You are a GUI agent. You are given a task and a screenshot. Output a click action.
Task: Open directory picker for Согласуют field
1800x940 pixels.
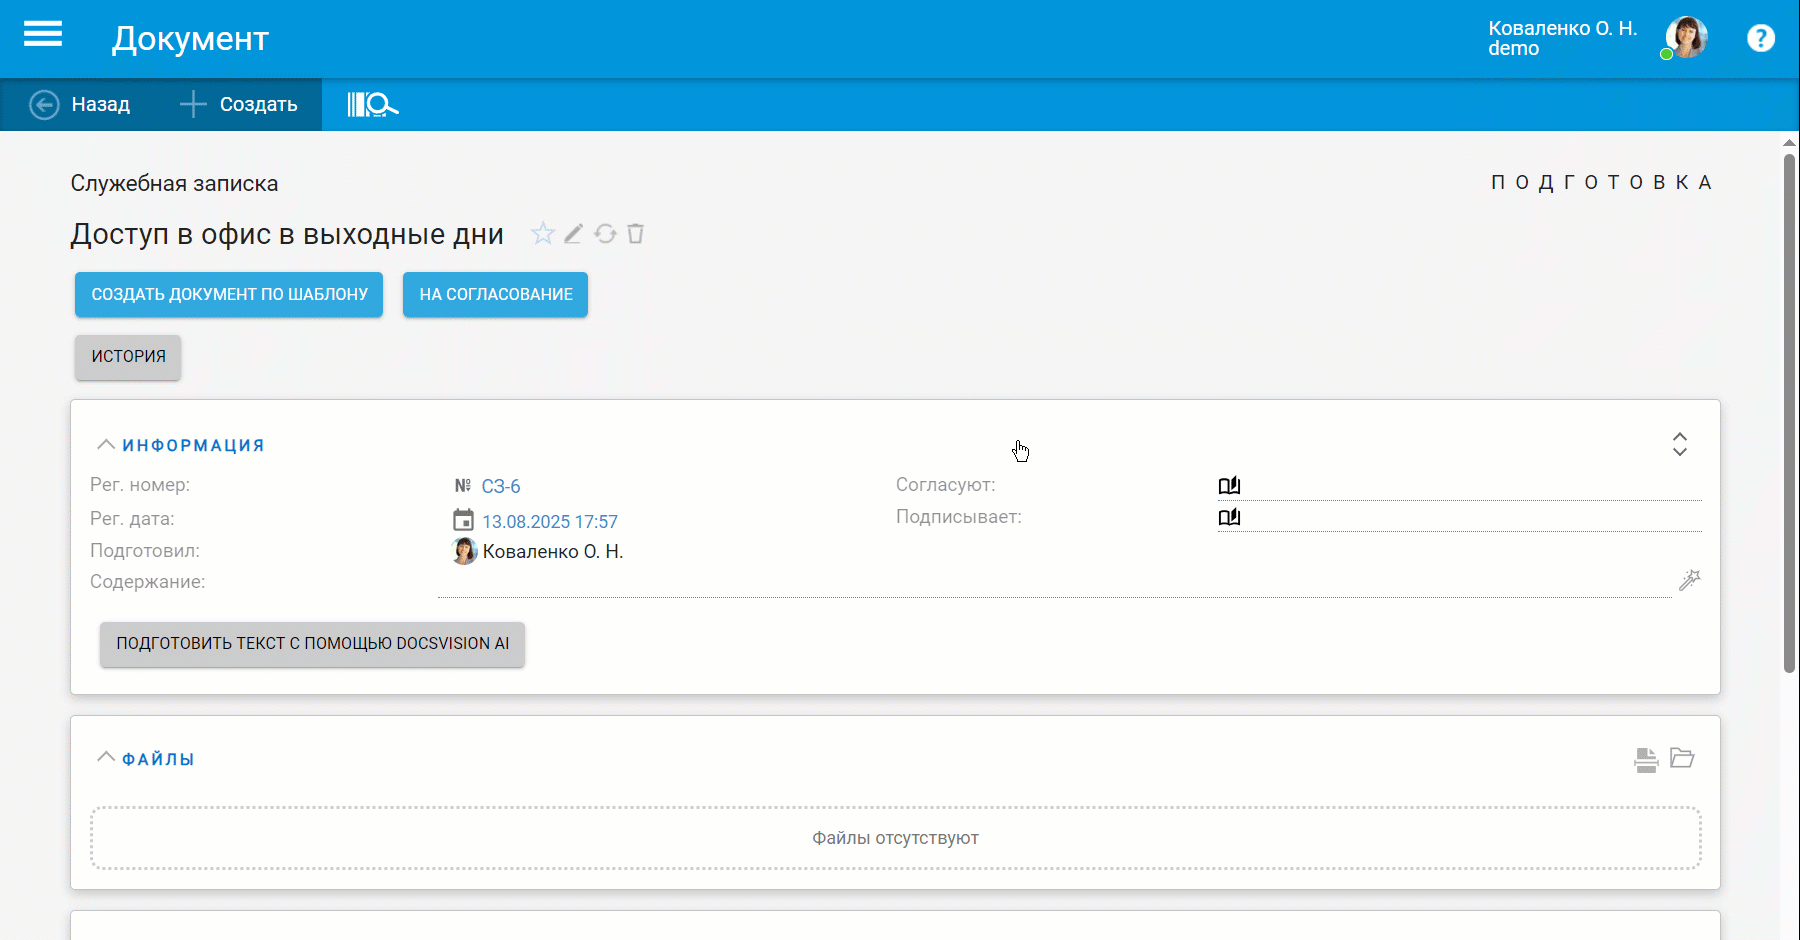1229,485
